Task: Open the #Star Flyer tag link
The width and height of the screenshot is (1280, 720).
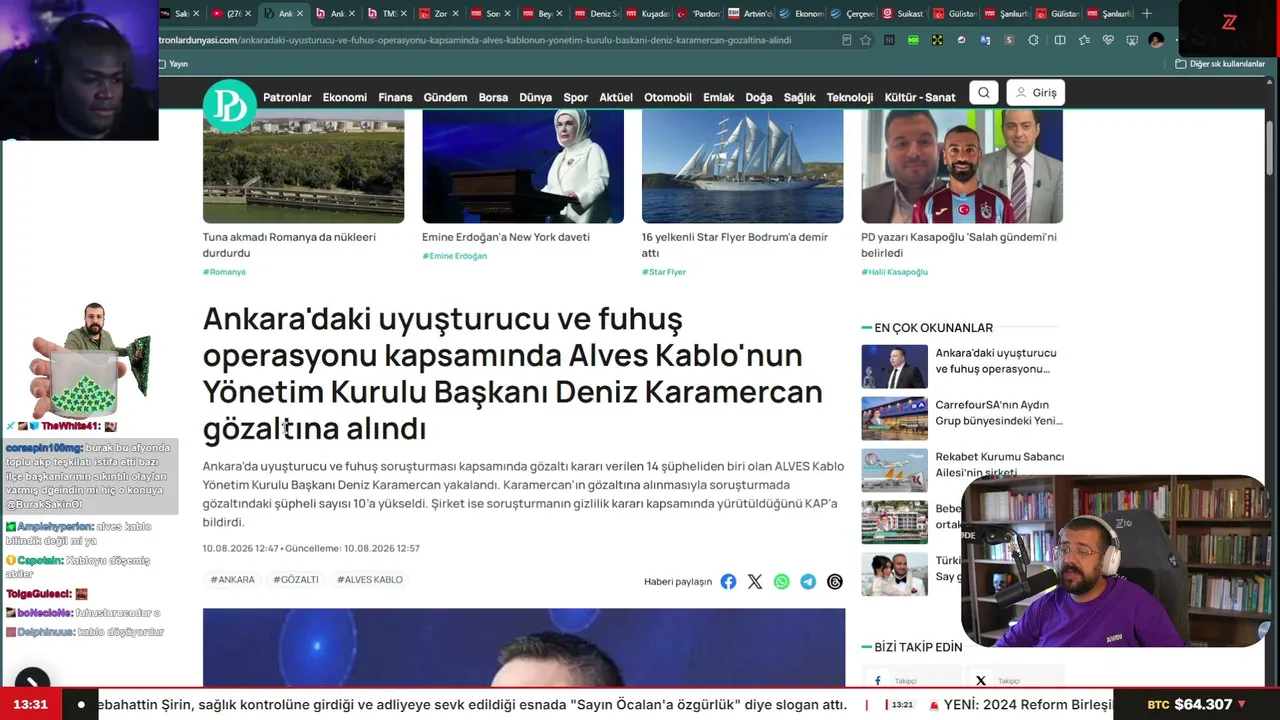Action: click(x=664, y=272)
